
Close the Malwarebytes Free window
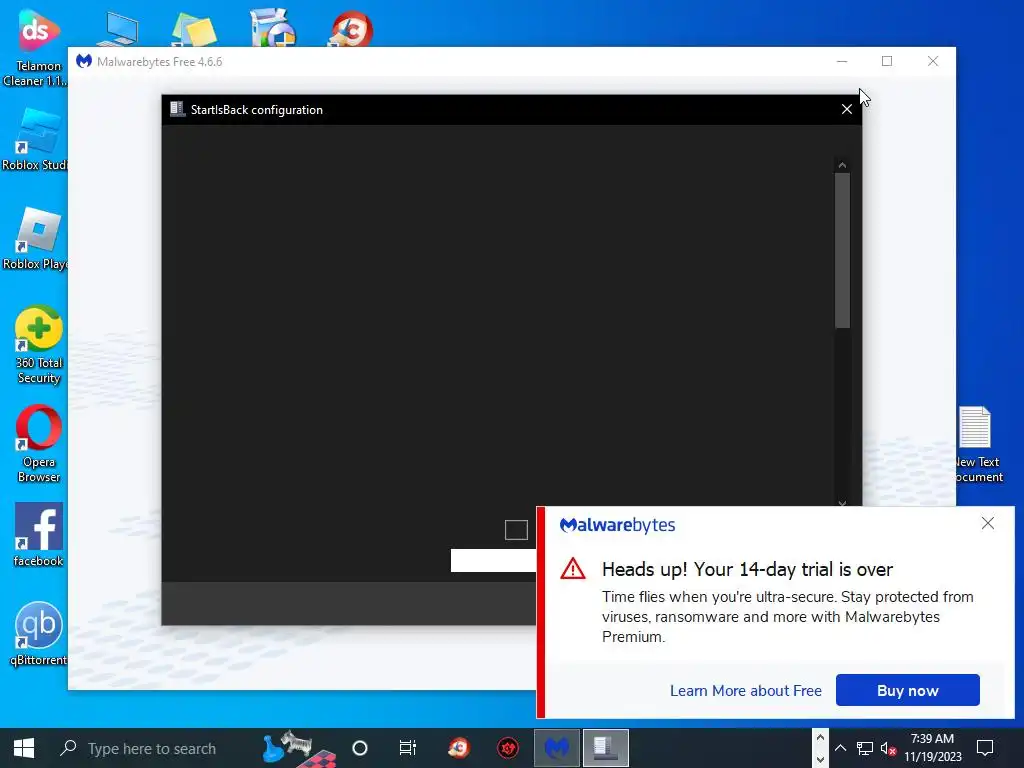(933, 61)
